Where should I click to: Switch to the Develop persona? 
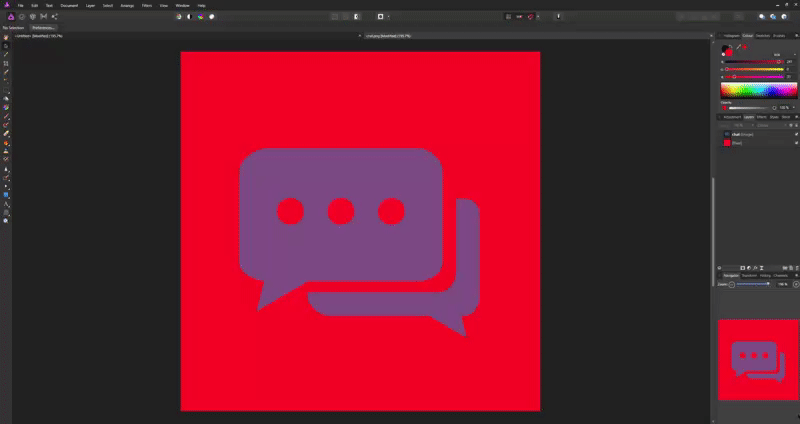[x=33, y=17]
